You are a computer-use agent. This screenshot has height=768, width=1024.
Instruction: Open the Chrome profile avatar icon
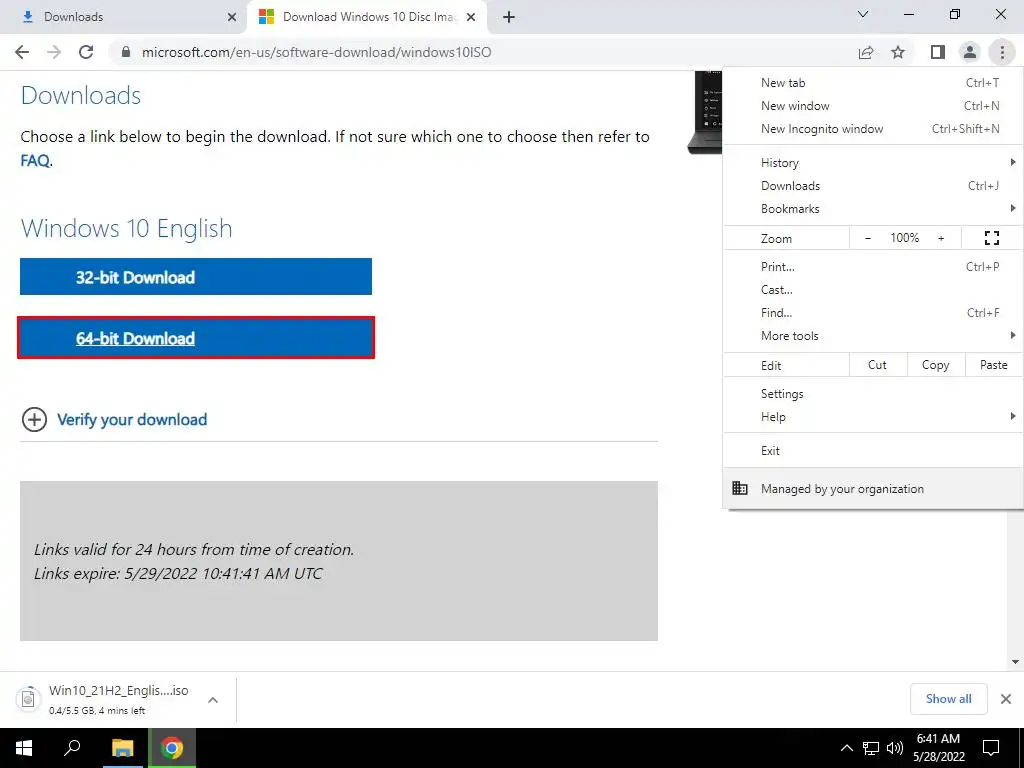click(970, 52)
